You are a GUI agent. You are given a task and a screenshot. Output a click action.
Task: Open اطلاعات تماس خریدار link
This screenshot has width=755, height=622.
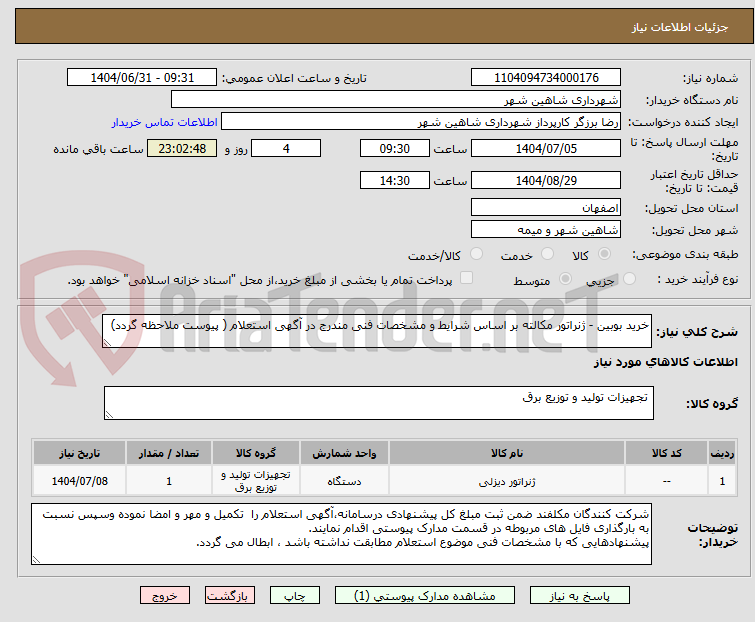point(165,122)
